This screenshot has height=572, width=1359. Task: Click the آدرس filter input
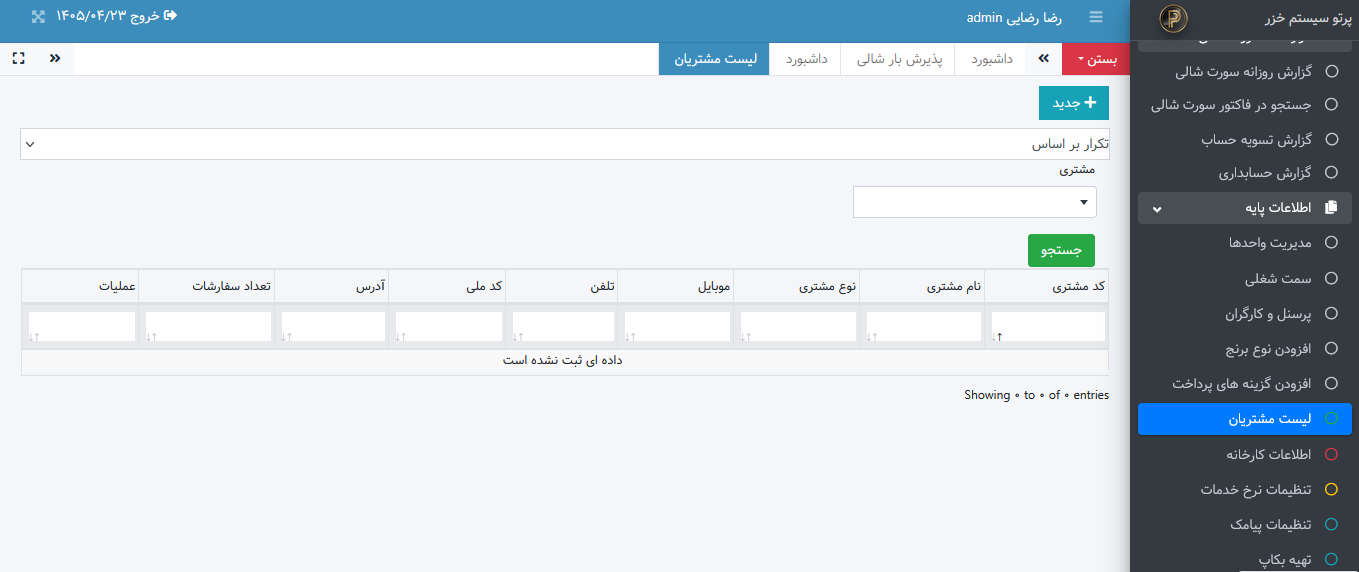tap(334, 327)
